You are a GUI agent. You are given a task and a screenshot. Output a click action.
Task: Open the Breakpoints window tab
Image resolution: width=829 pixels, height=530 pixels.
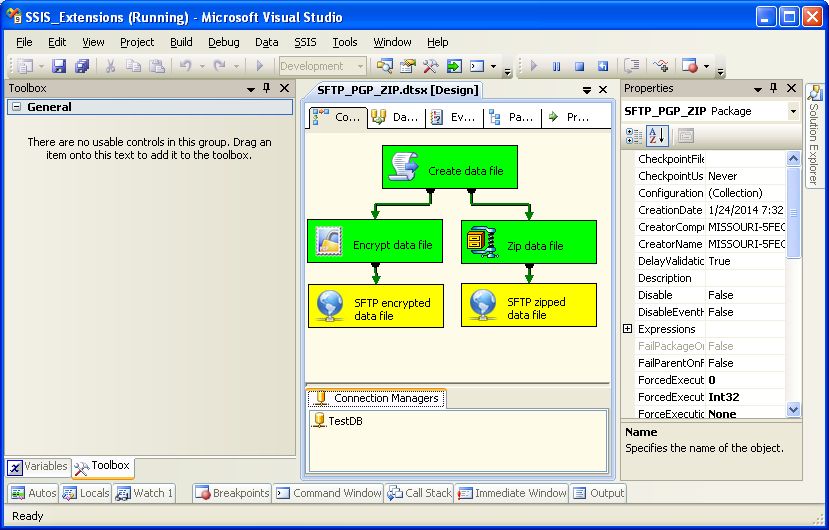(x=232, y=493)
